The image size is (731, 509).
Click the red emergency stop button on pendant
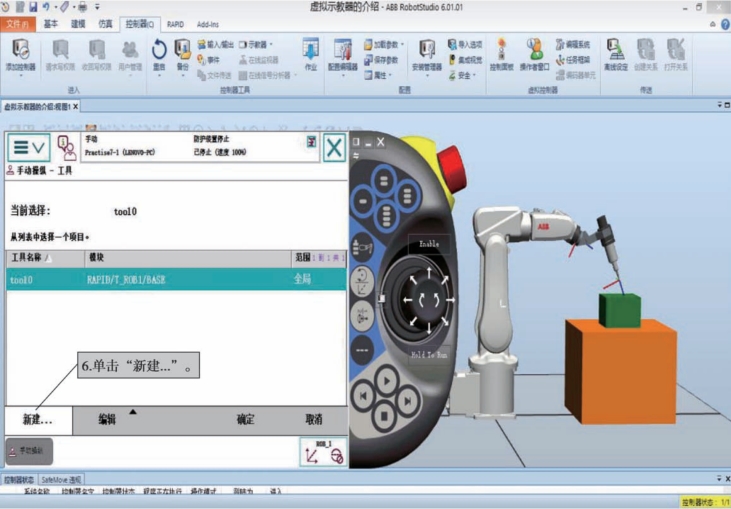[x=451, y=171]
